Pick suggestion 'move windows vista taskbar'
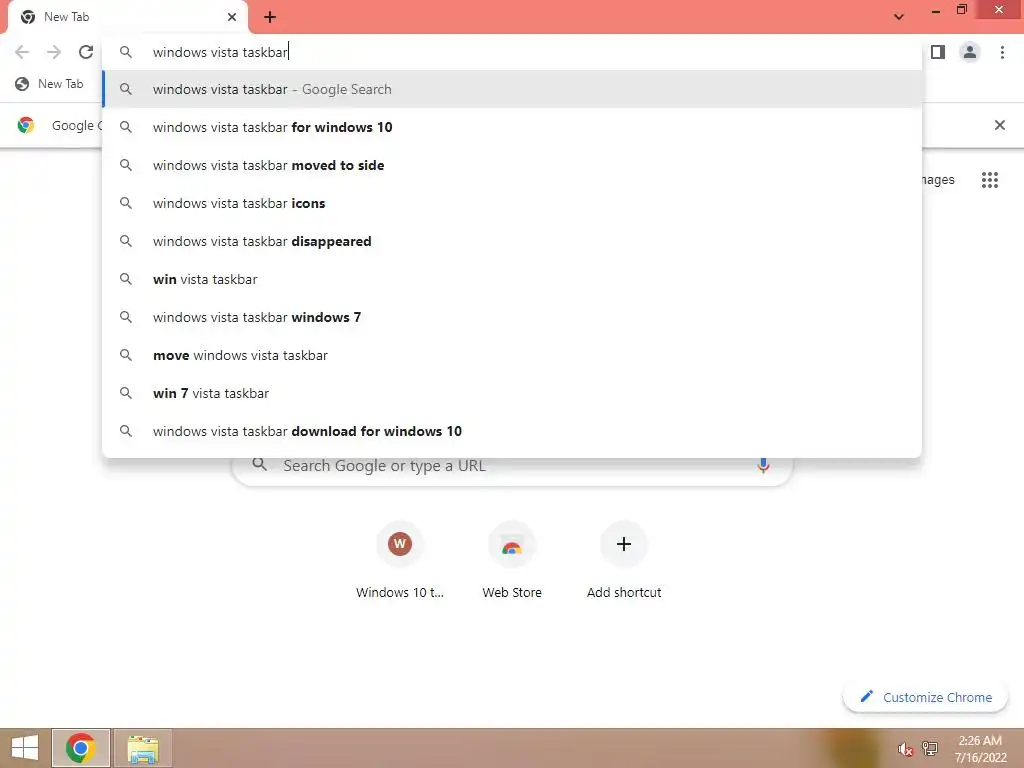1024x768 pixels. click(x=512, y=355)
